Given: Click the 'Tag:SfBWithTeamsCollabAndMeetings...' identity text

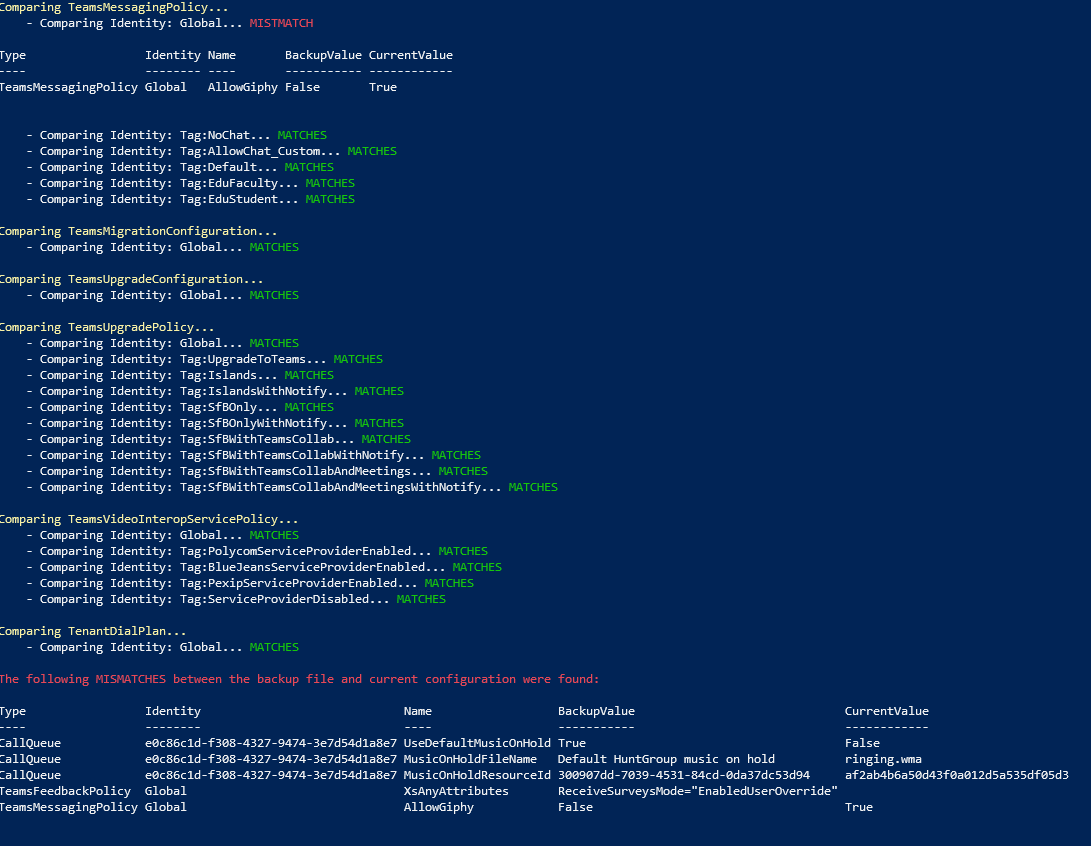Looking at the screenshot, I should pos(305,471).
